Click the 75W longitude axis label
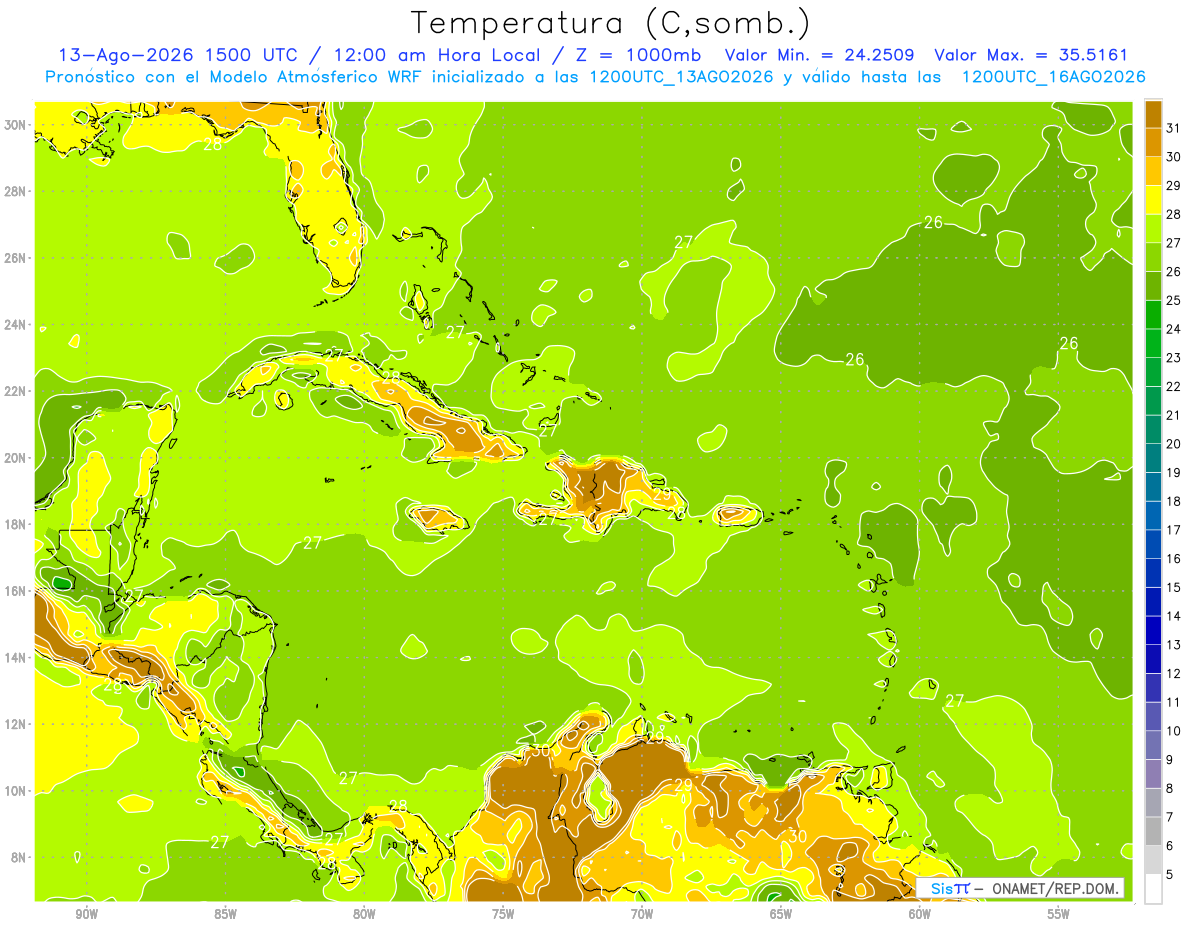 click(503, 915)
